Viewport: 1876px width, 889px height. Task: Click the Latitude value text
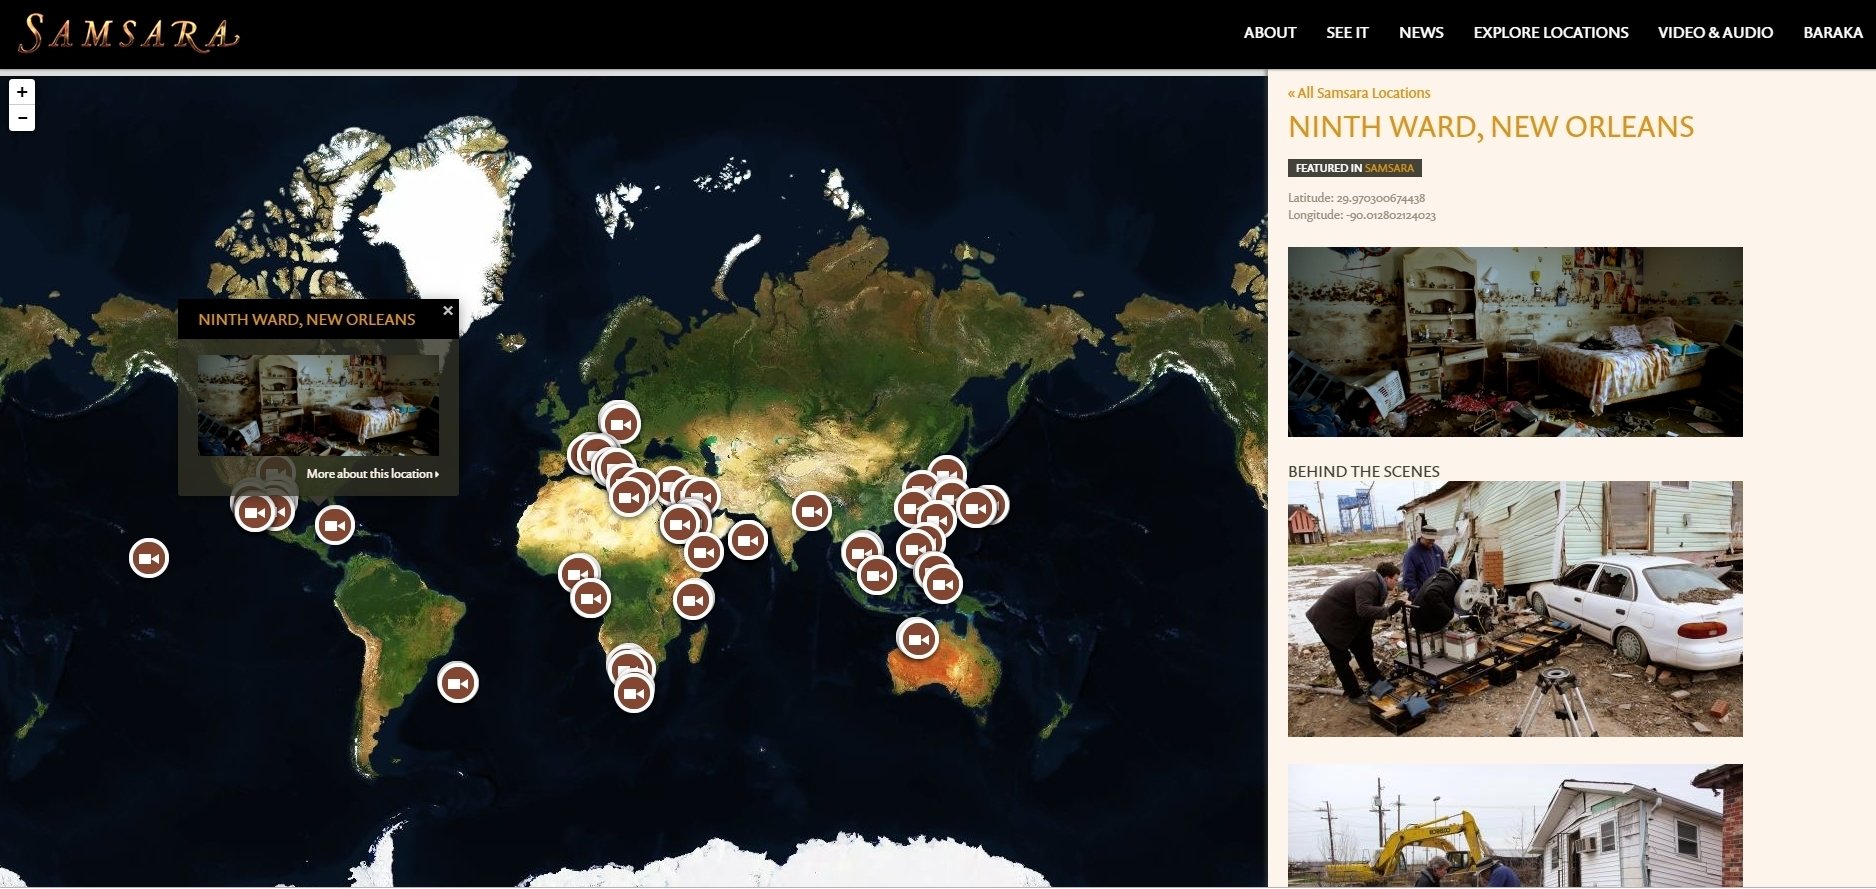1380,198
